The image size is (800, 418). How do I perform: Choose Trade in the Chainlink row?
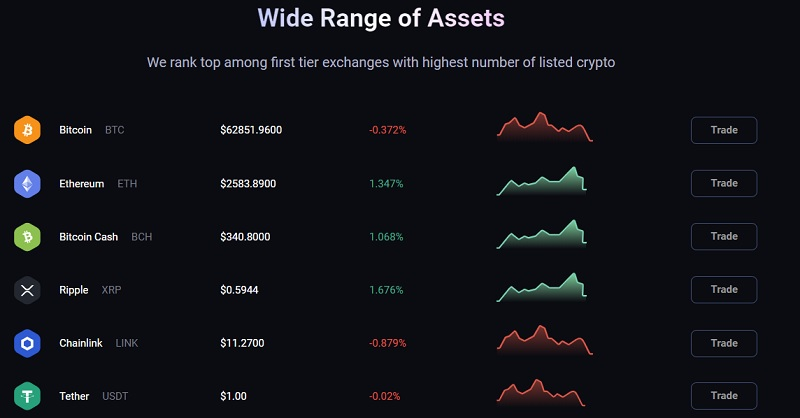(724, 343)
